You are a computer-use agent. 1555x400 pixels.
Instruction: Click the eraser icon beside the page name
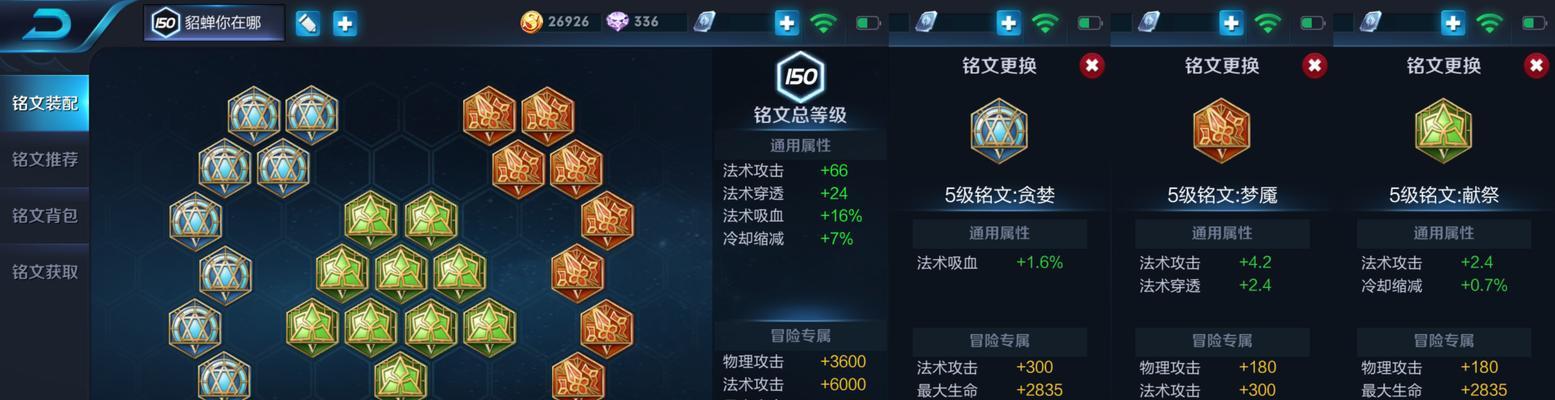pos(308,23)
